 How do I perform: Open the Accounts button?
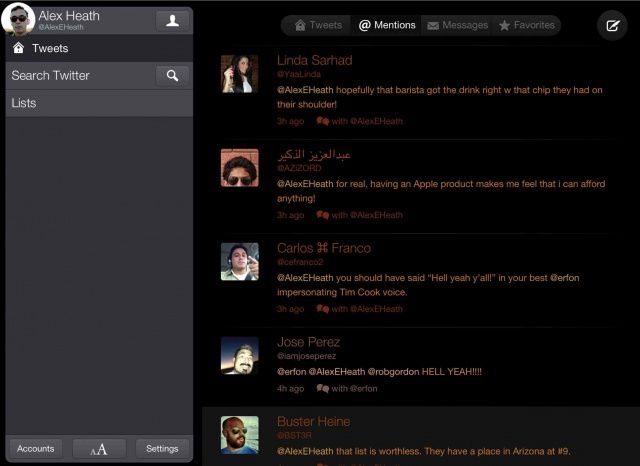point(36,448)
